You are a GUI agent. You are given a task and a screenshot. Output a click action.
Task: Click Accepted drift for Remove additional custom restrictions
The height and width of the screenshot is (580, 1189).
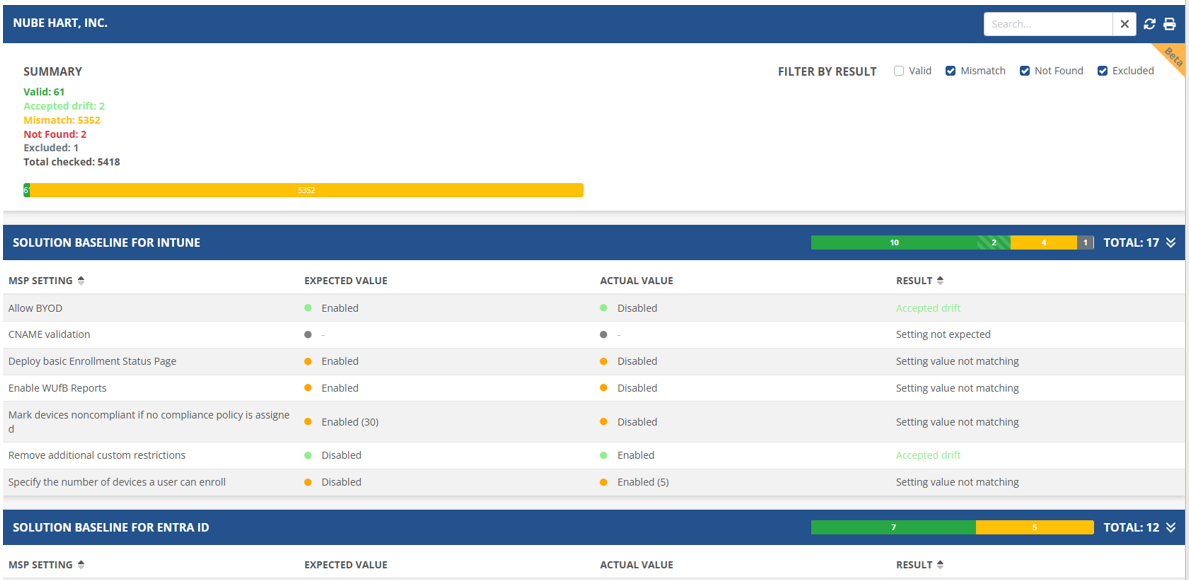928,455
